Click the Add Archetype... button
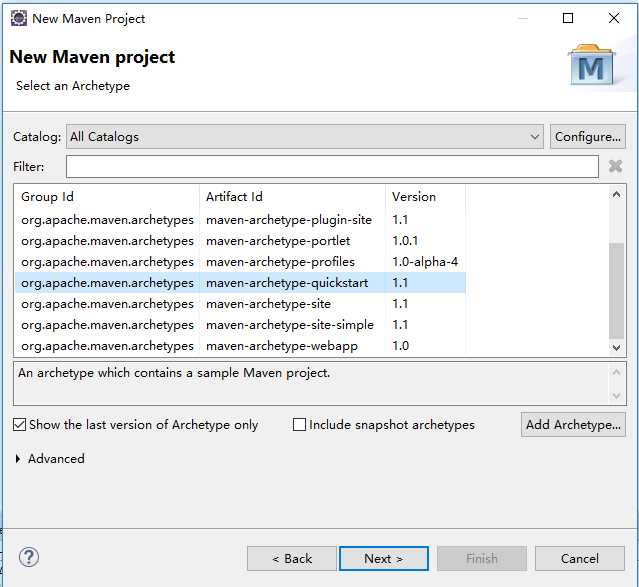This screenshot has height=587, width=639. click(573, 425)
